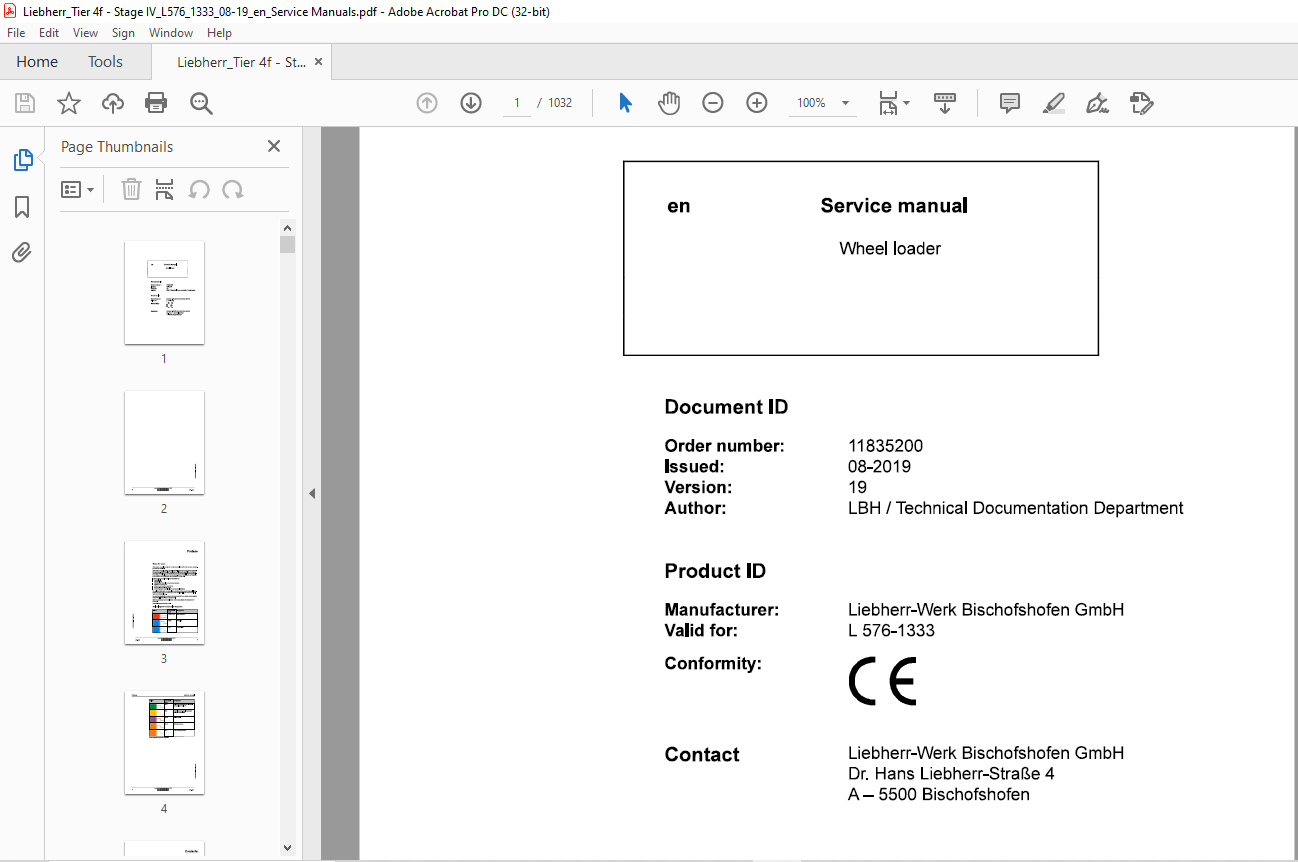
Task: Switch to the Home tab
Action: (37, 62)
